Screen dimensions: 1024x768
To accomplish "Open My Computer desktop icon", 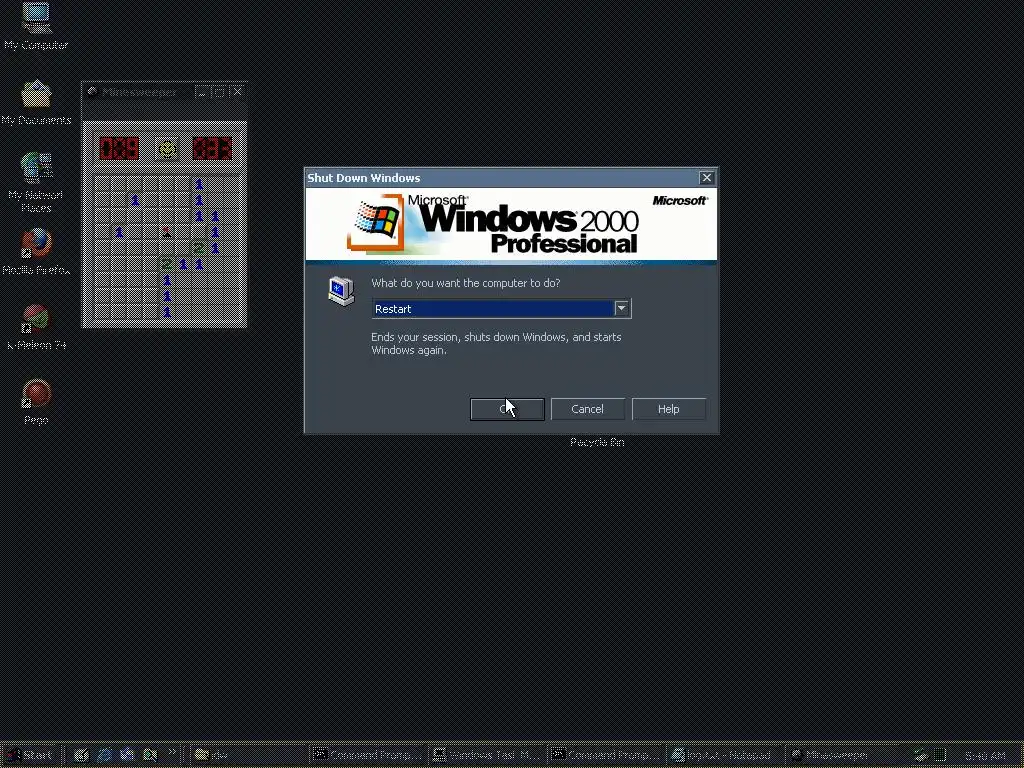I will pyautogui.click(x=36, y=26).
